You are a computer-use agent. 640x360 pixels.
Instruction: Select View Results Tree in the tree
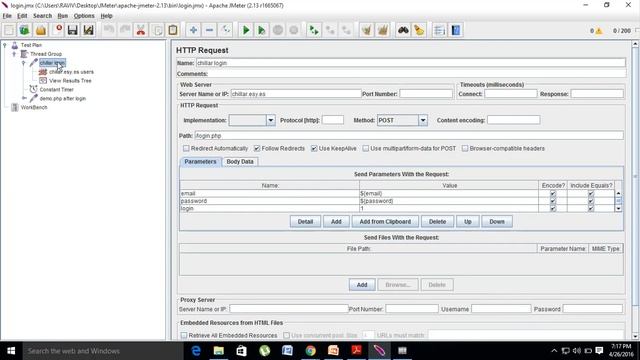tap(70, 81)
